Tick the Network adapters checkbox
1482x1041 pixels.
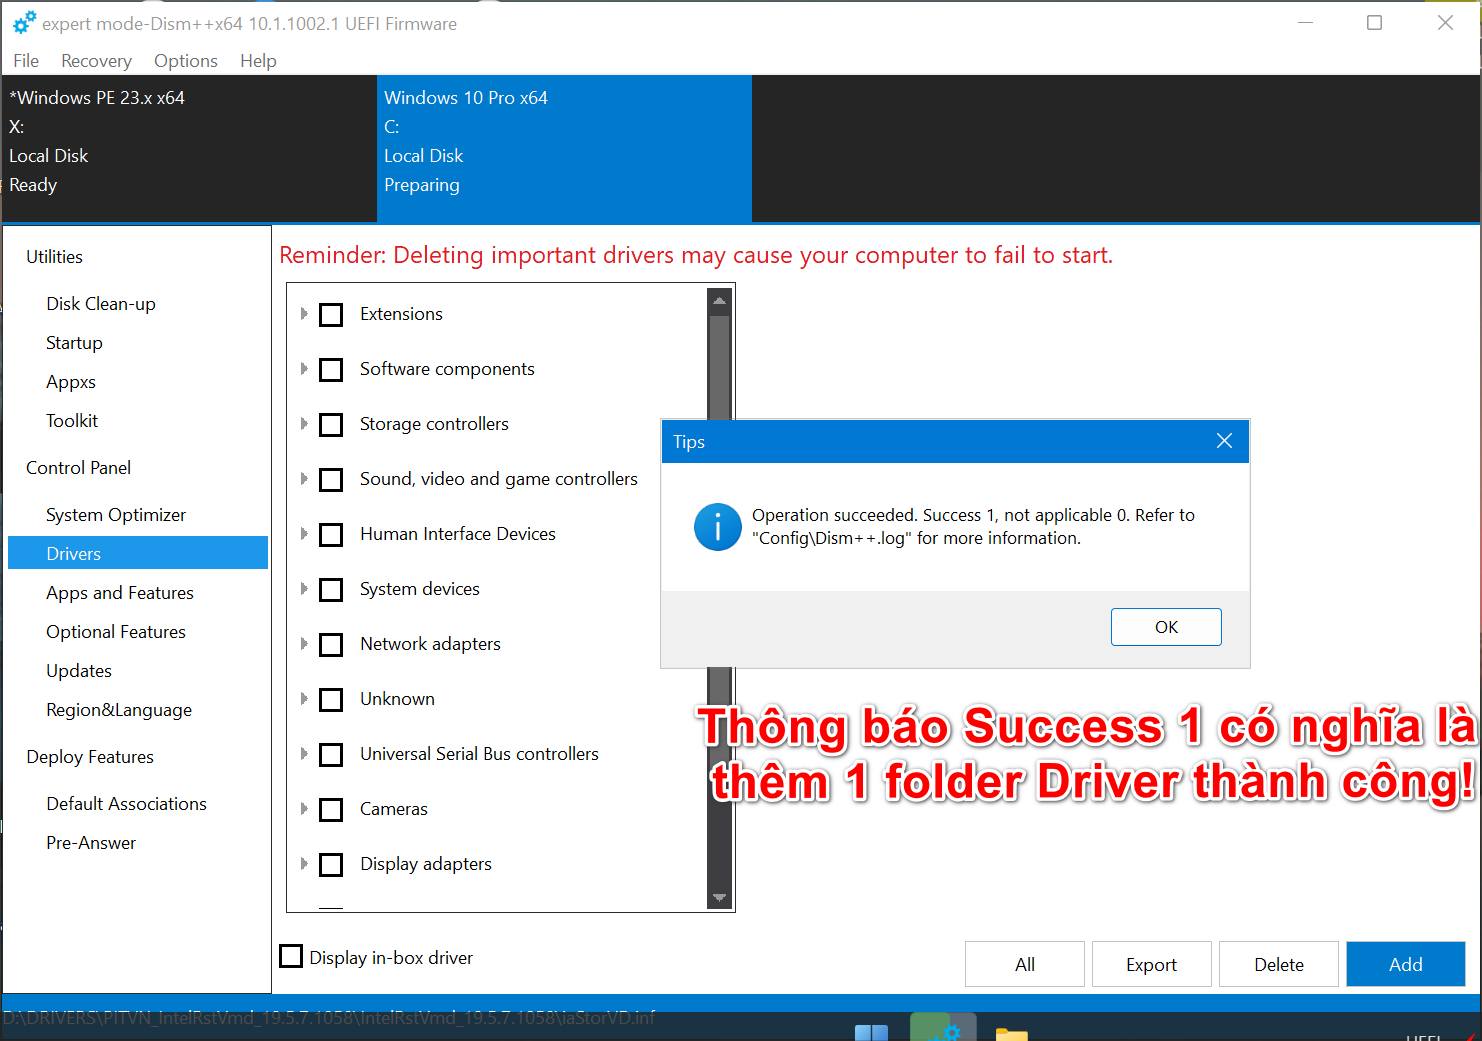coord(331,645)
